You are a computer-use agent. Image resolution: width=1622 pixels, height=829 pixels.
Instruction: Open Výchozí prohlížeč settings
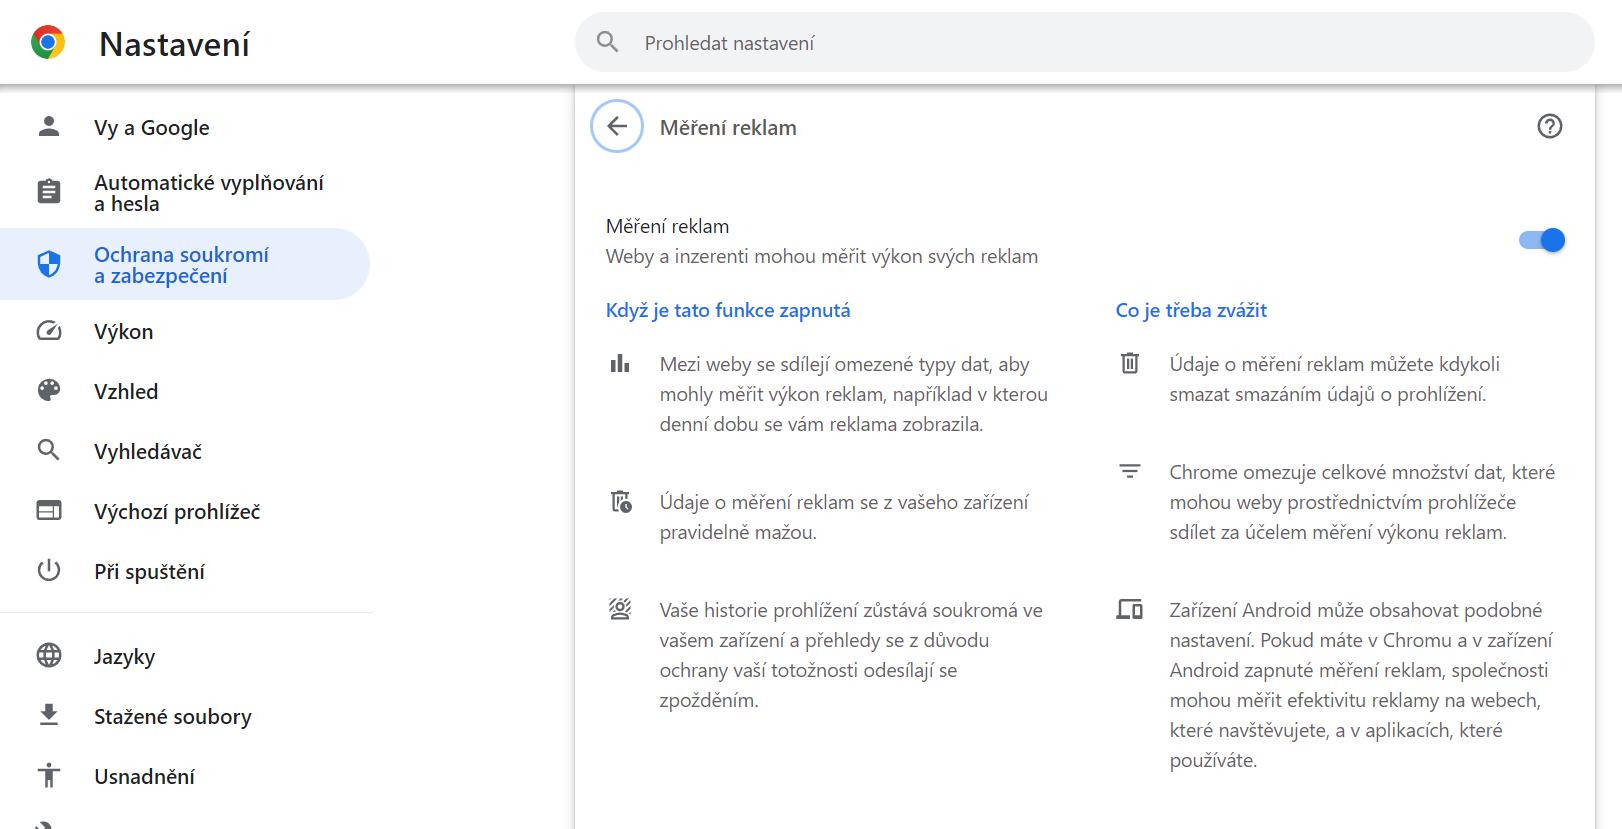point(177,512)
